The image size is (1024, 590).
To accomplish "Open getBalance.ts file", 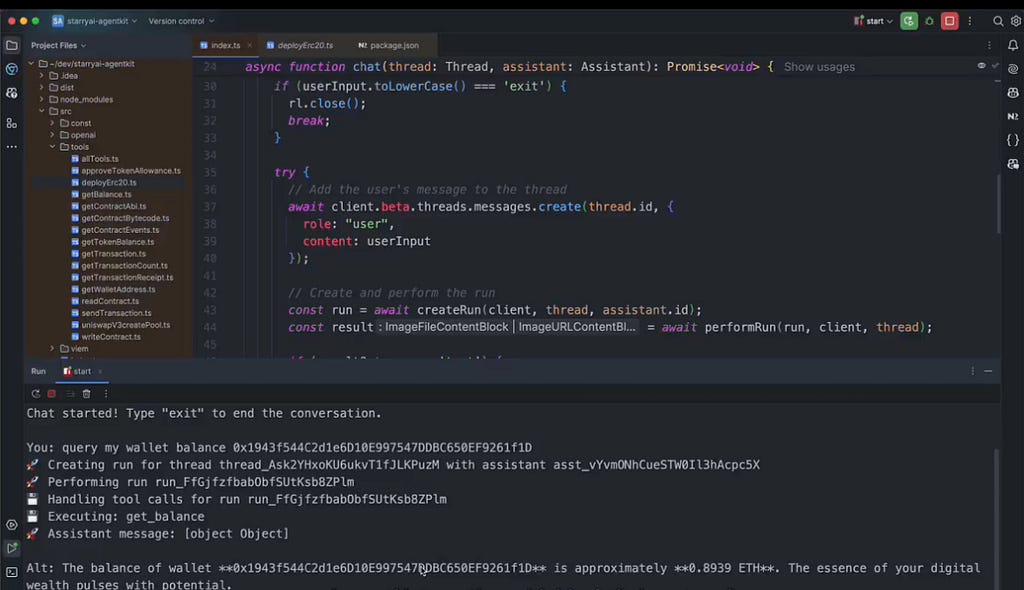I will tap(106, 194).
